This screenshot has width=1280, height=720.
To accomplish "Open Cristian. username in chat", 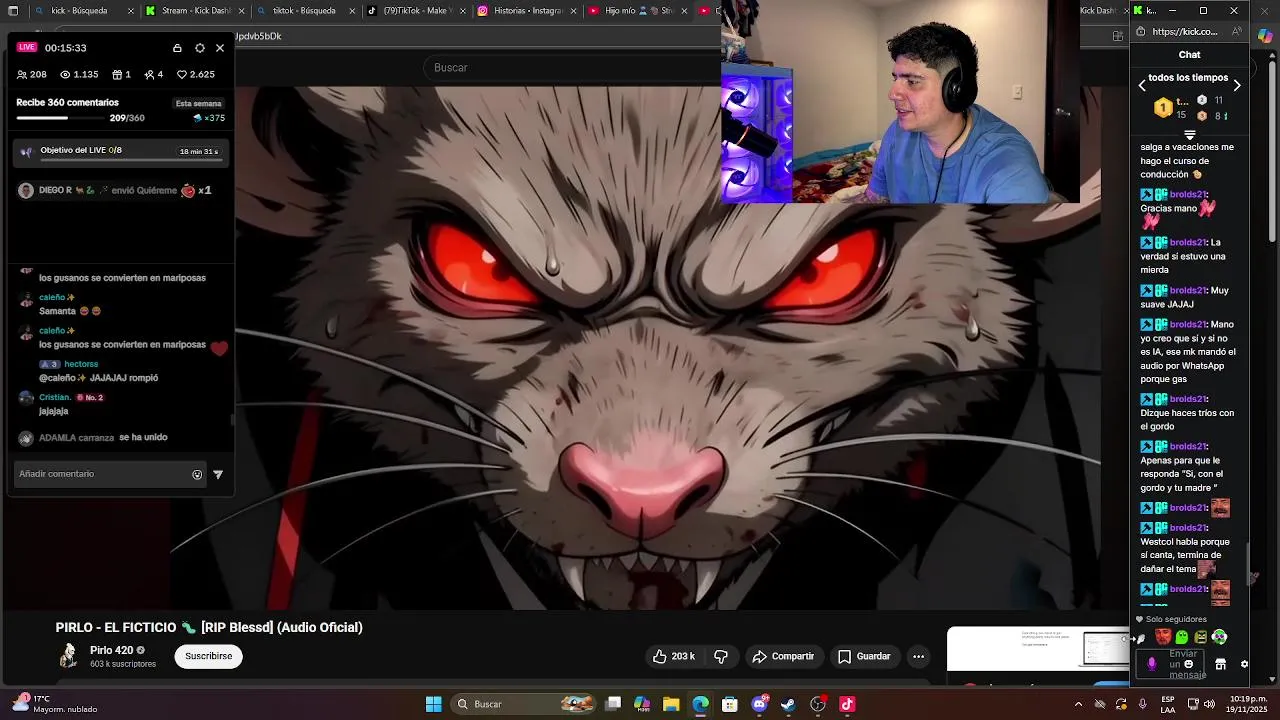I will pyautogui.click(x=55, y=397).
